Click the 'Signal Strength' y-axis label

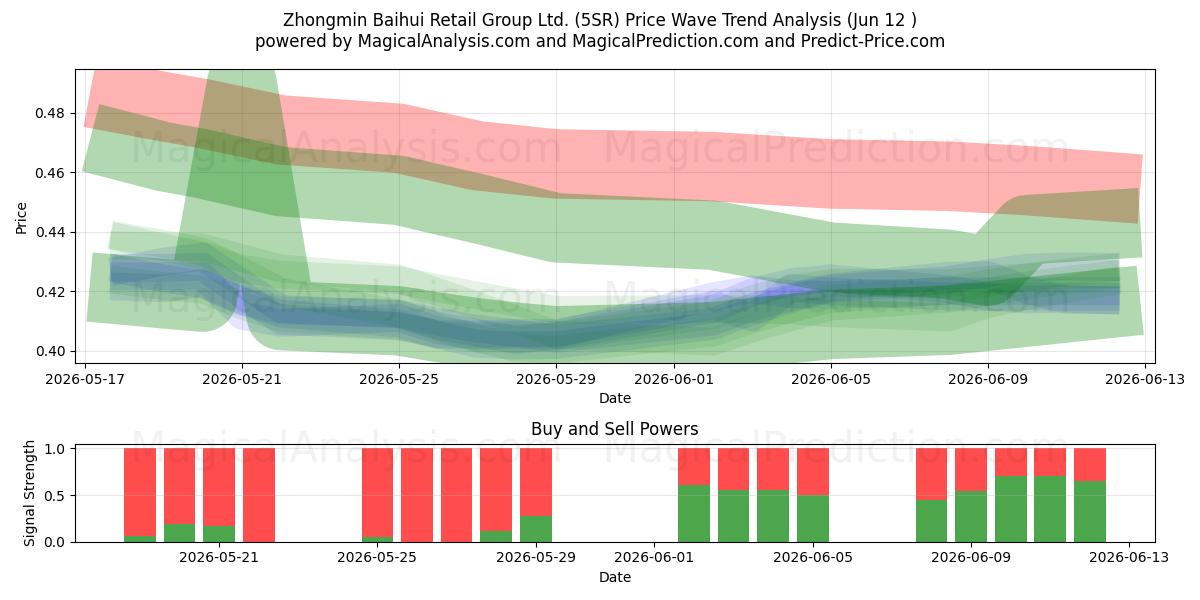pos(30,493)
